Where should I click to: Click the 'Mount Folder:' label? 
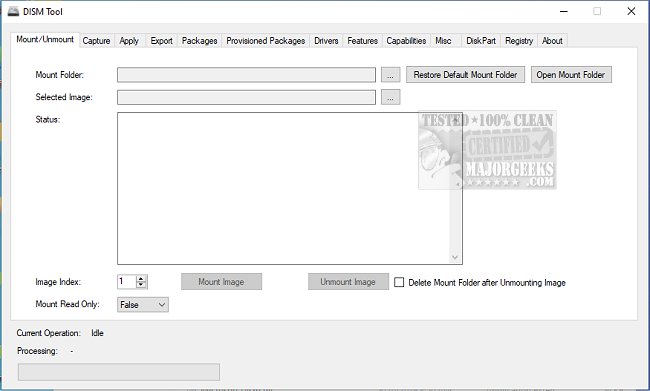[x=59, y=75]
